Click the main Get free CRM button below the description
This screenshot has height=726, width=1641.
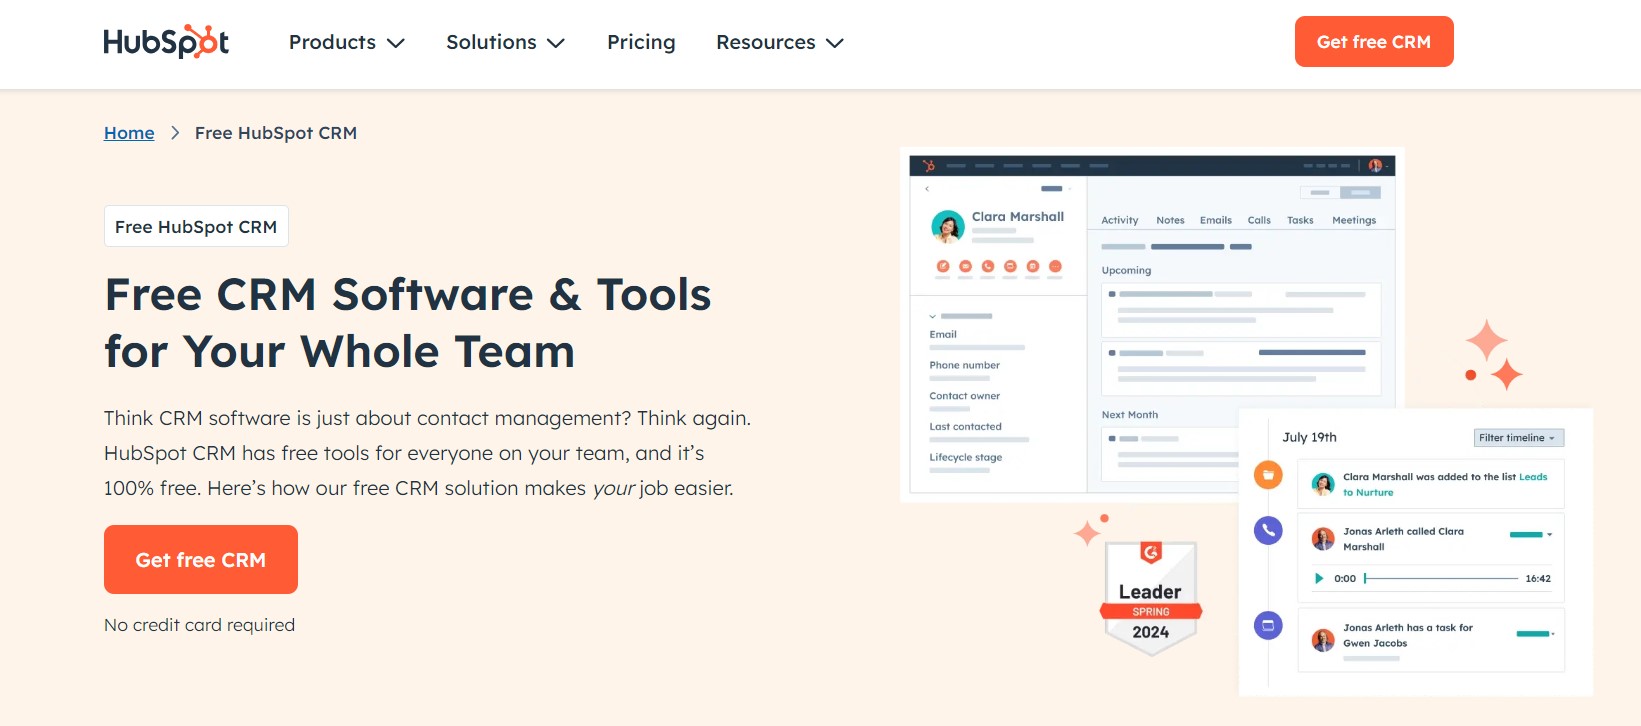[x=201, y=560]
